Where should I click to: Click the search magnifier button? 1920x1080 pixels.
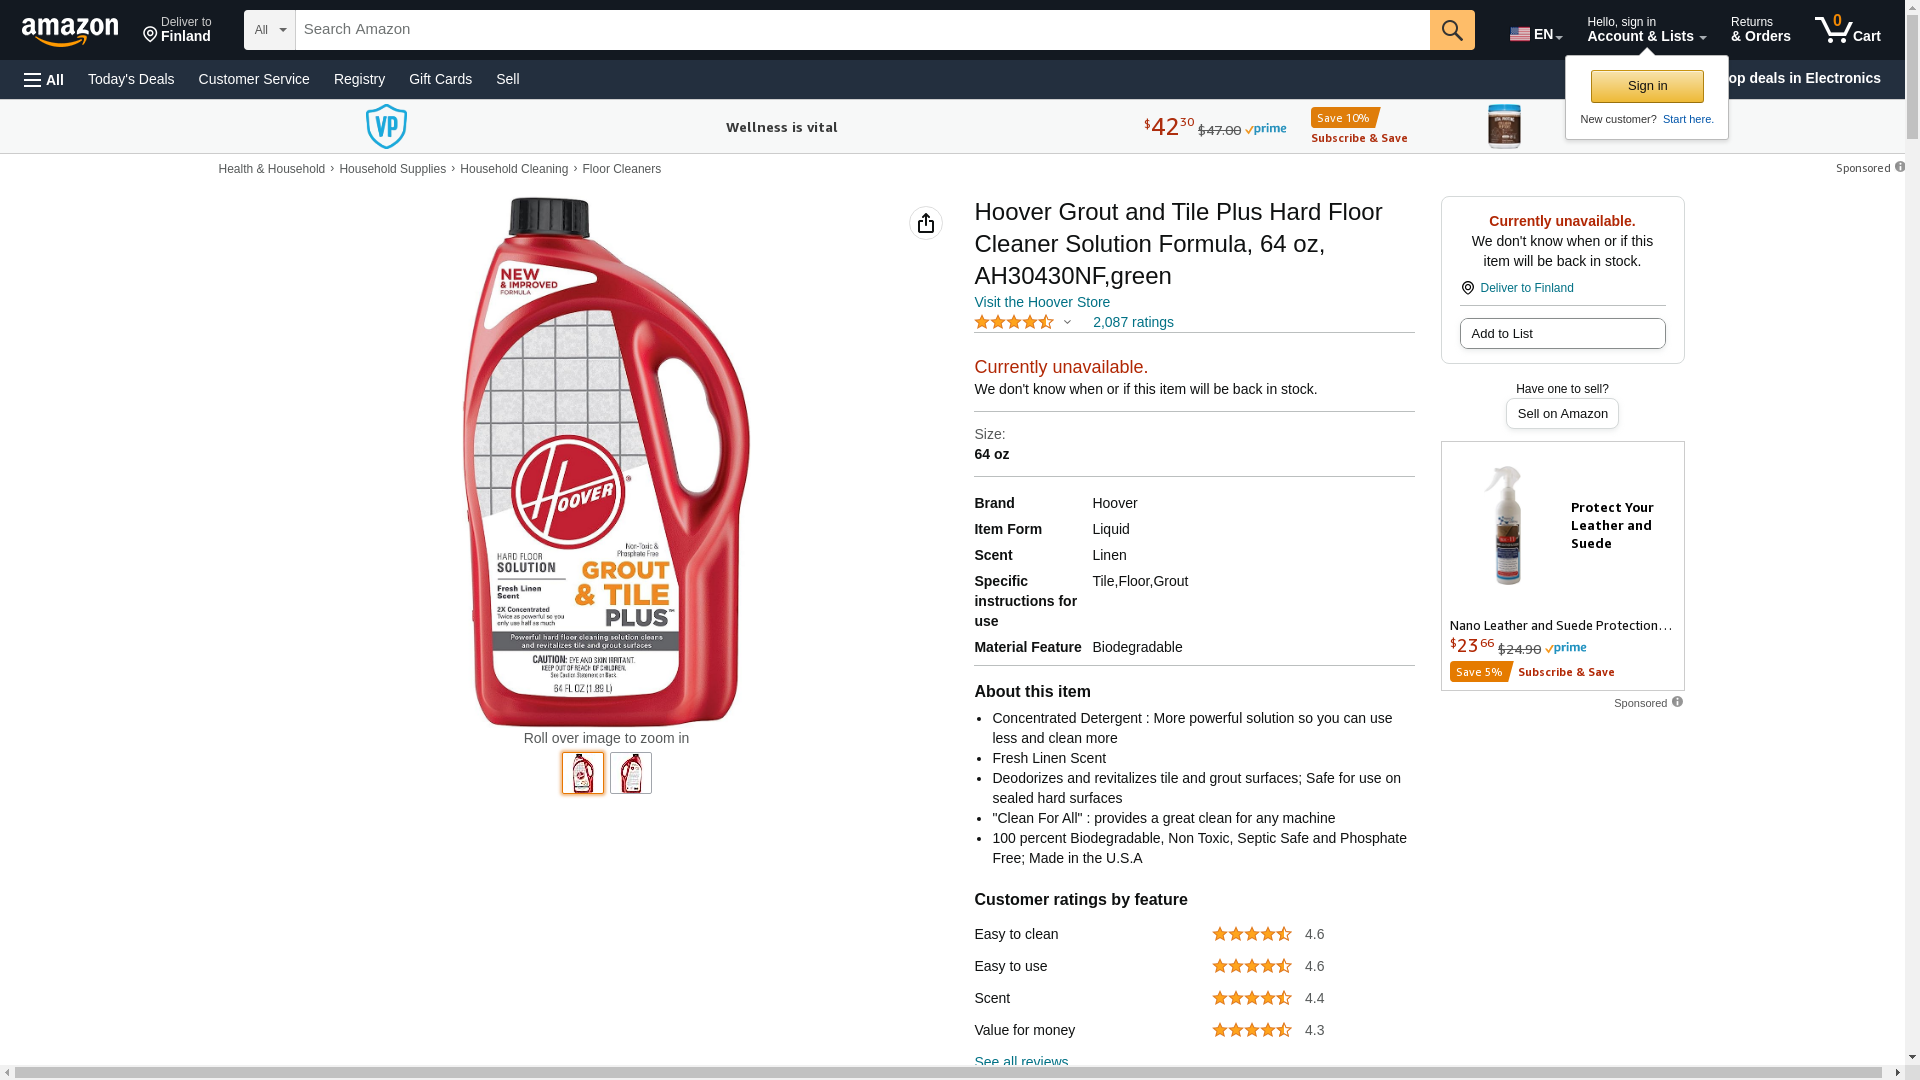[x=1452, y=30]
